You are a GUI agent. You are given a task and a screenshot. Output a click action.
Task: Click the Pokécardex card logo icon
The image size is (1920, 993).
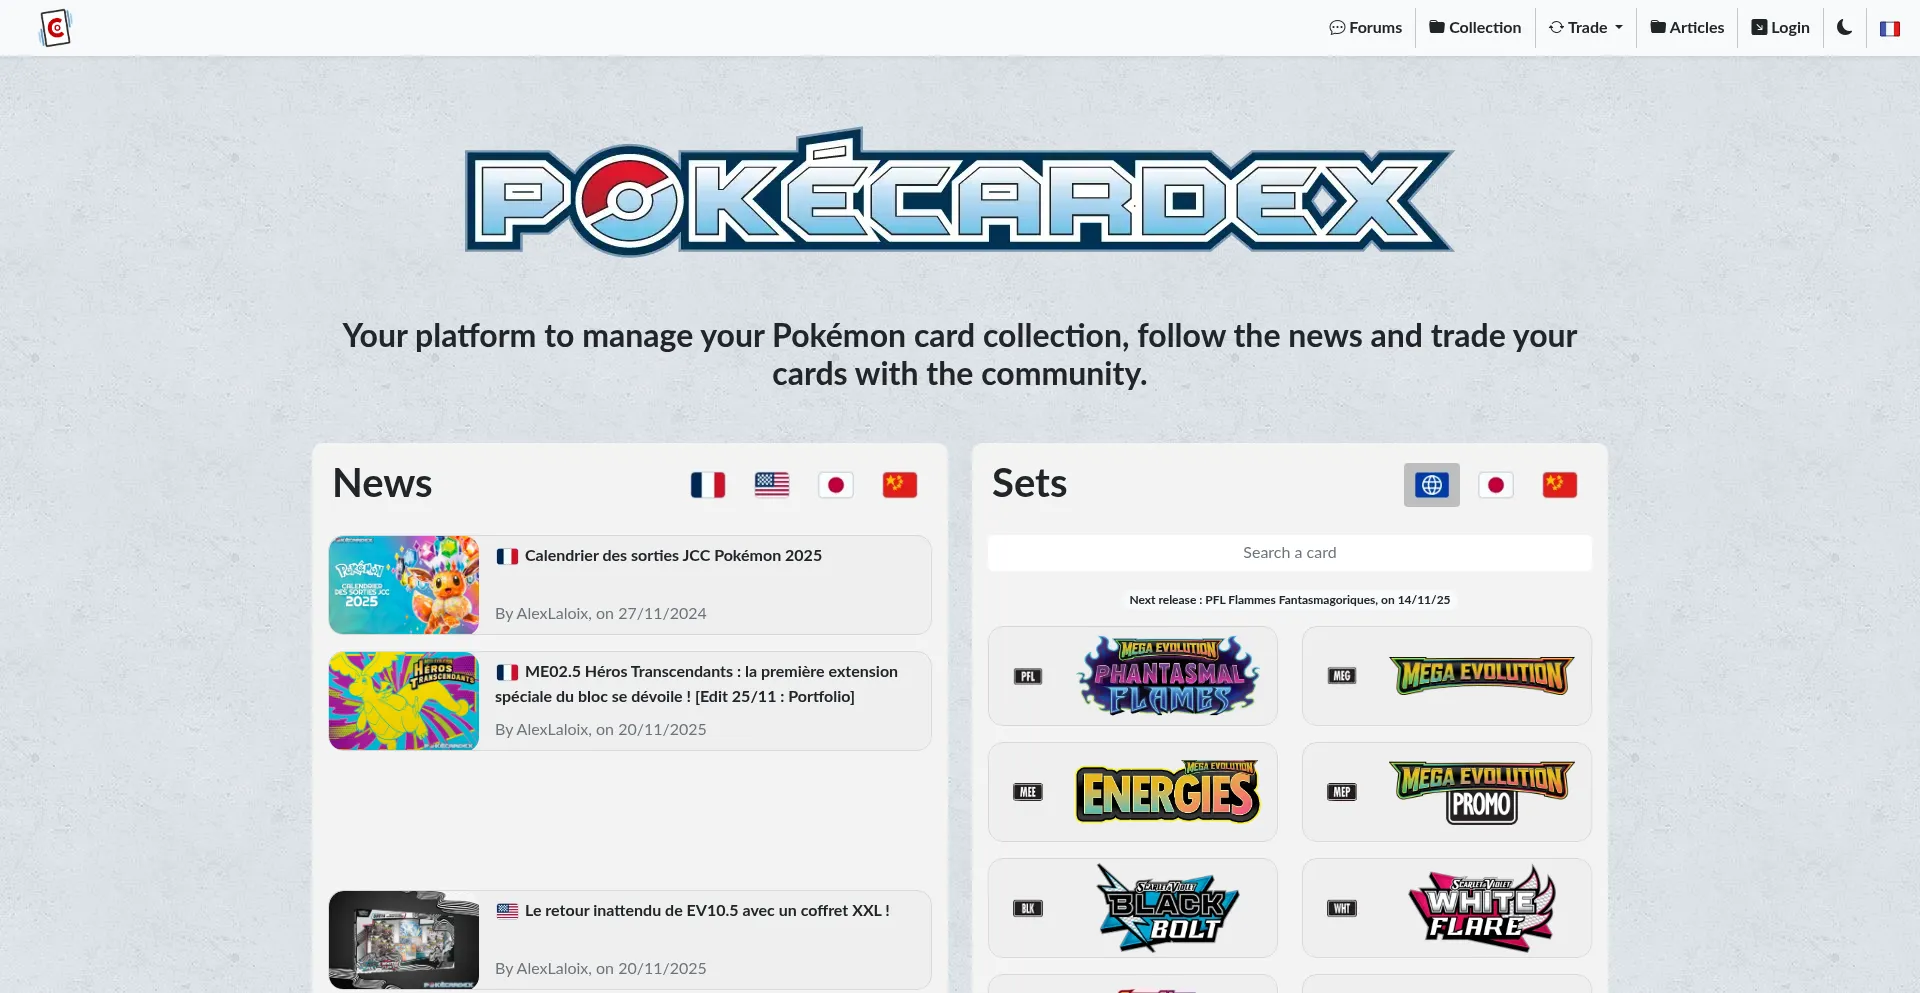pyautogui.click(x=56, y=28)
